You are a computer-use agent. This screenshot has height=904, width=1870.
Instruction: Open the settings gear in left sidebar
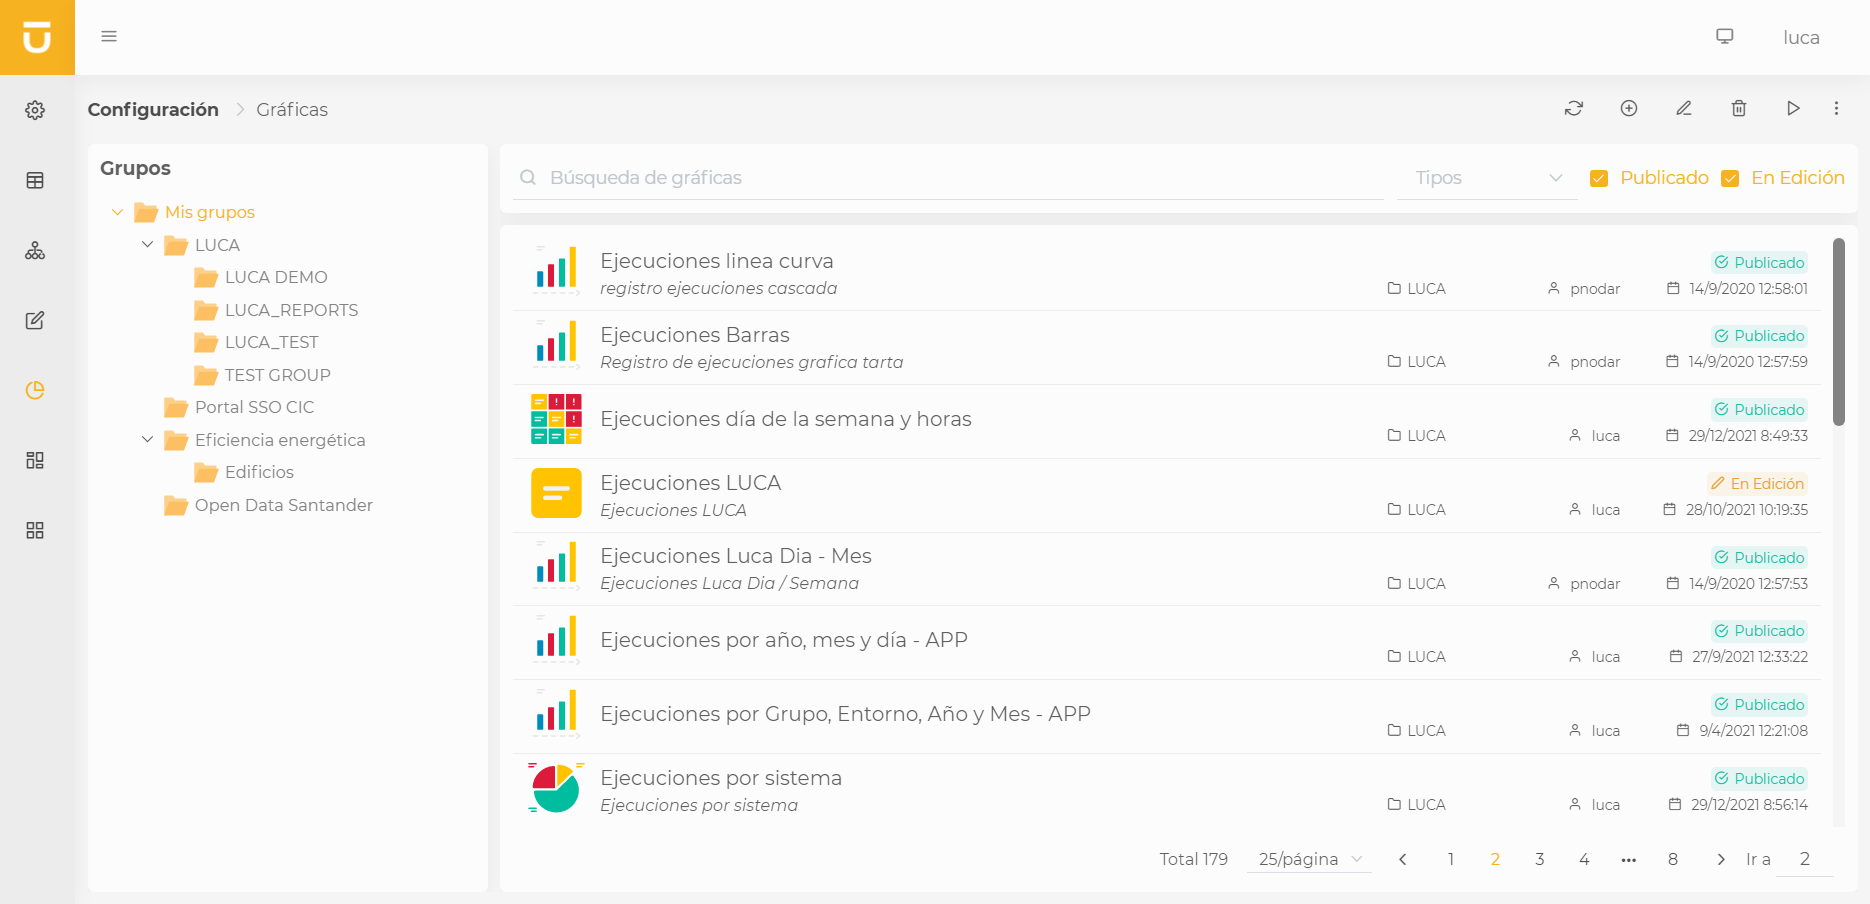(35, 110)
